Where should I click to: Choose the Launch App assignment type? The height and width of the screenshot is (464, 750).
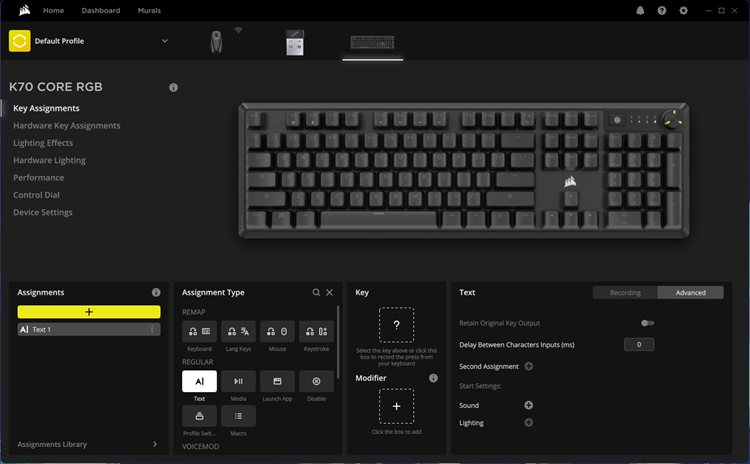[277, 381]
